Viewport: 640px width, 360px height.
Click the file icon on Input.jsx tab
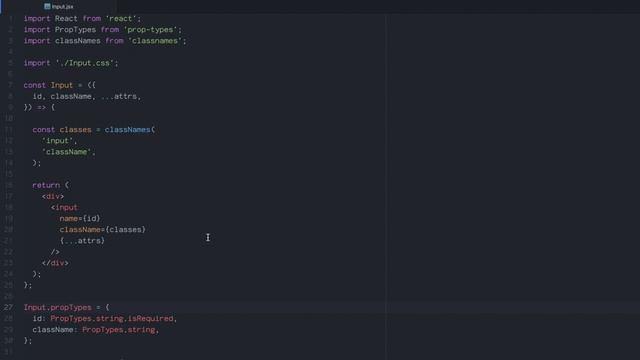(47, 7)
